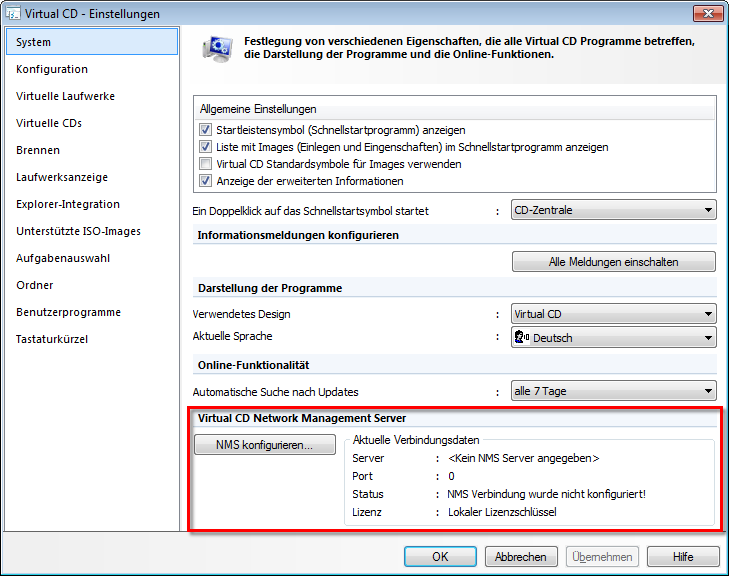Select Benutzerprogramme in the sidebar
The height and width of the screenshot is (576, 729).
[92, 311]
